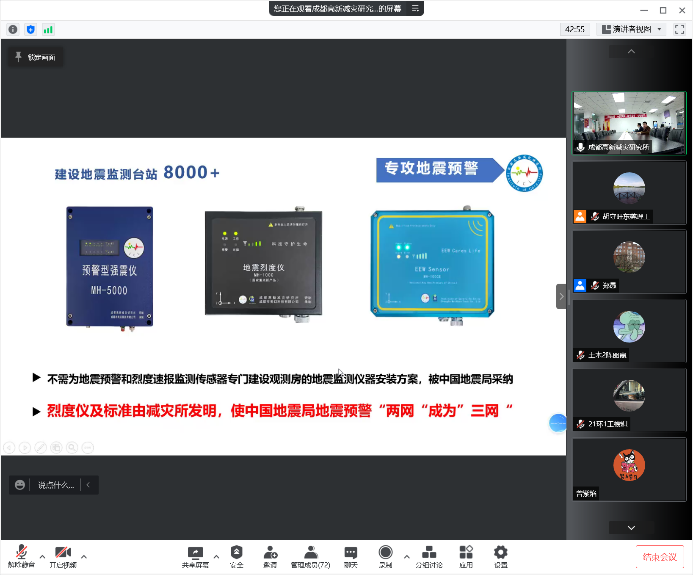Image resolution: width=693 pixels, height=575 pixels.
Task: Click the chat message input field
Action: (55, 485)
